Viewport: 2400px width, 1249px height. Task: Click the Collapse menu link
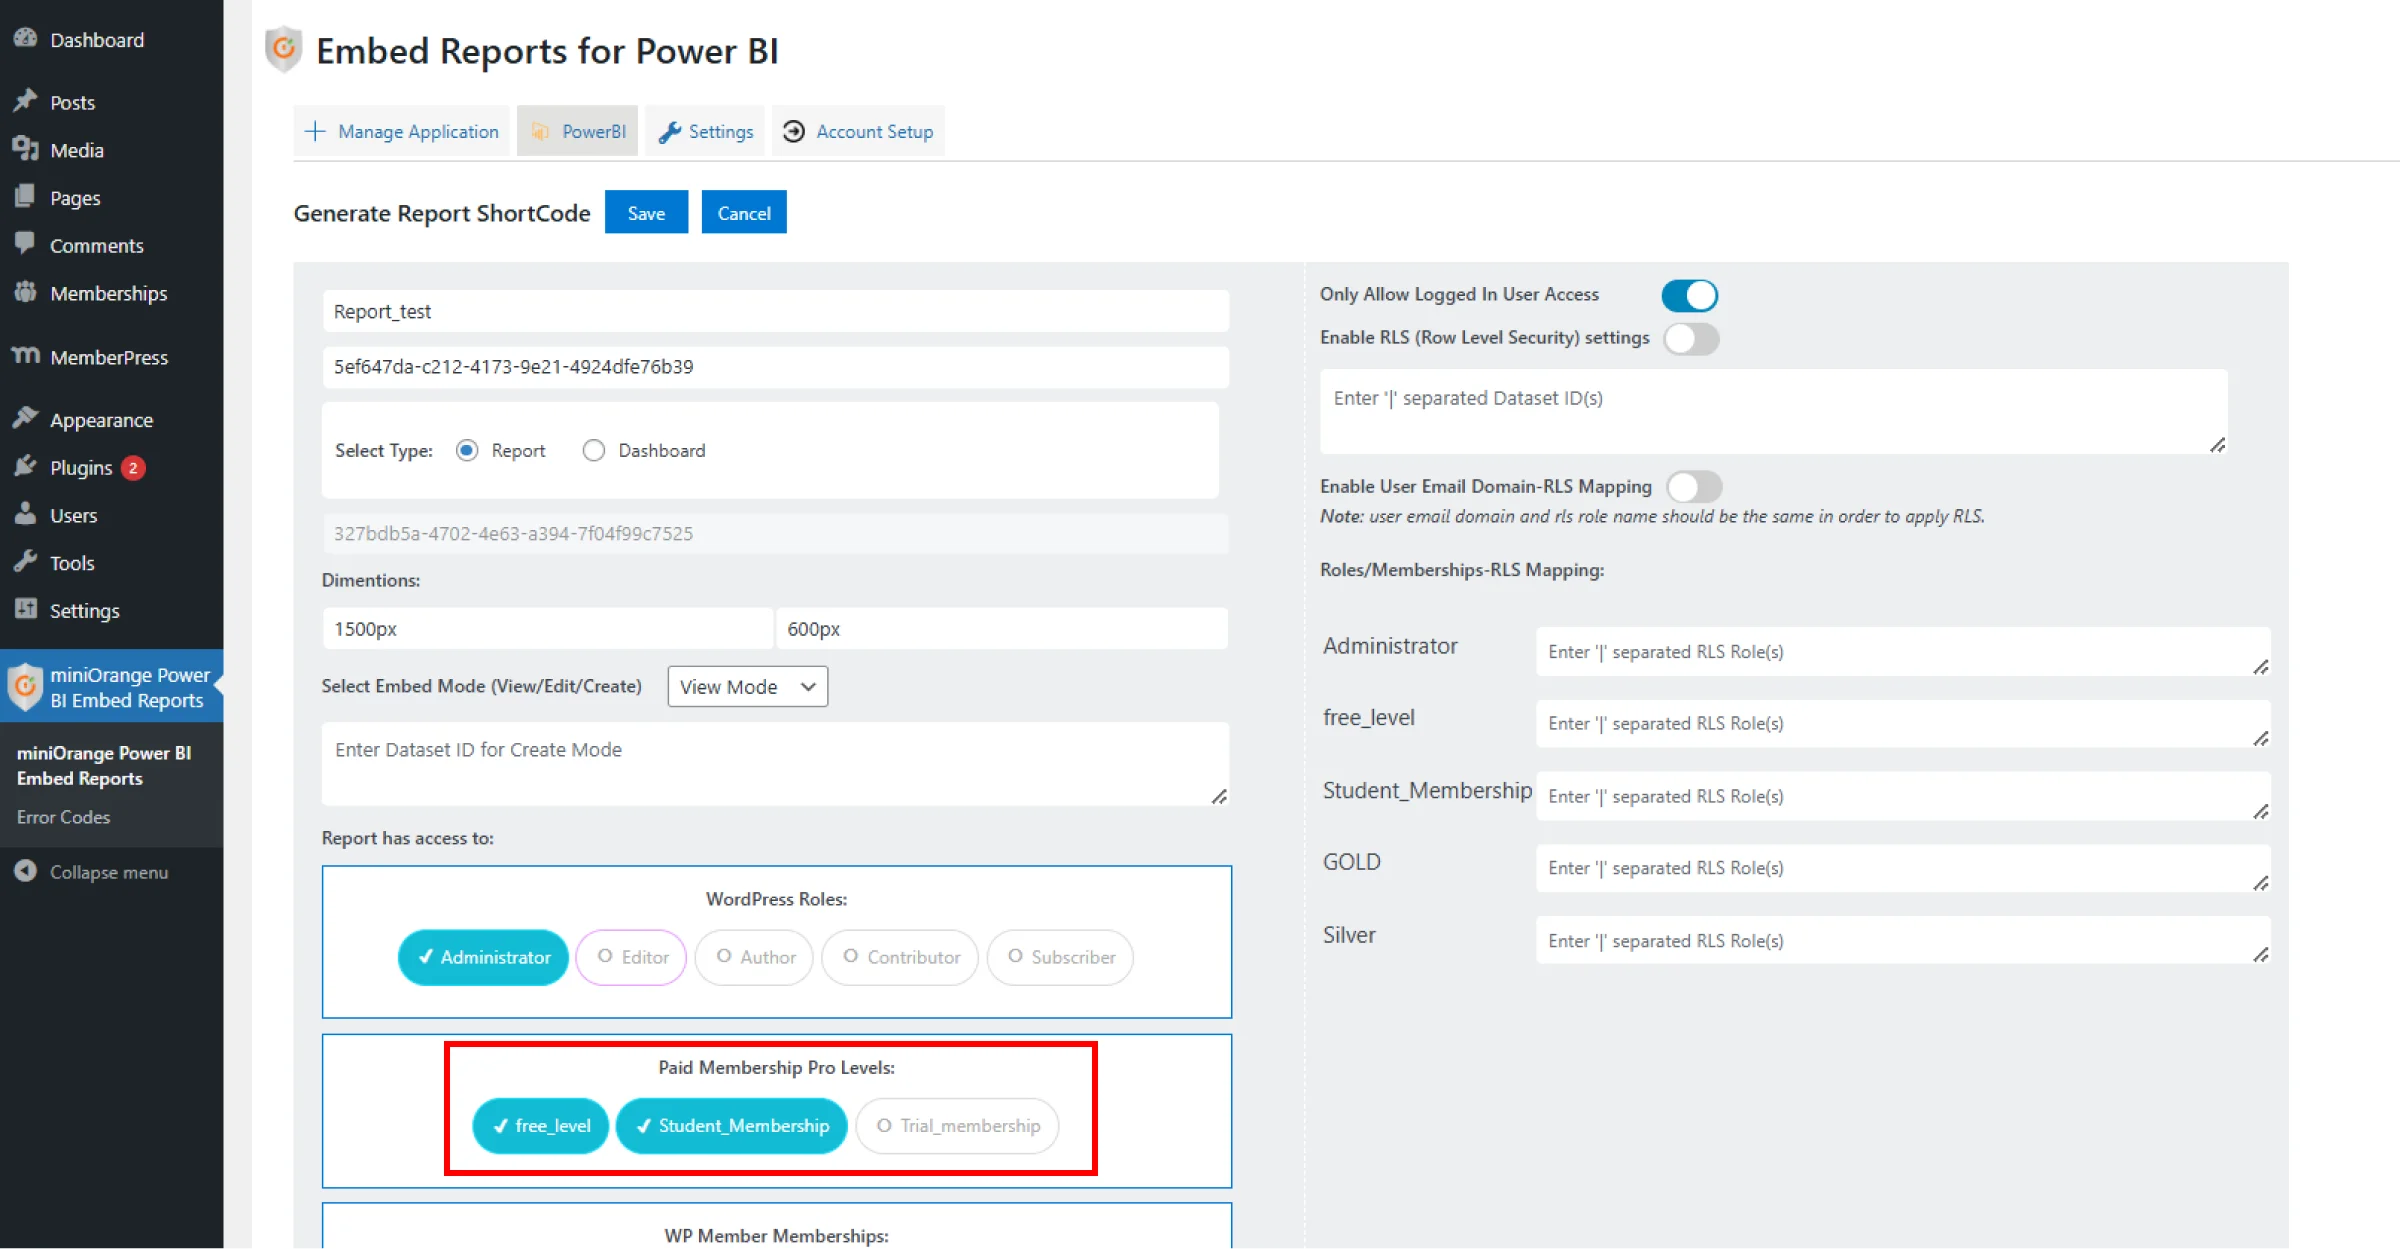tap(109, 872)
